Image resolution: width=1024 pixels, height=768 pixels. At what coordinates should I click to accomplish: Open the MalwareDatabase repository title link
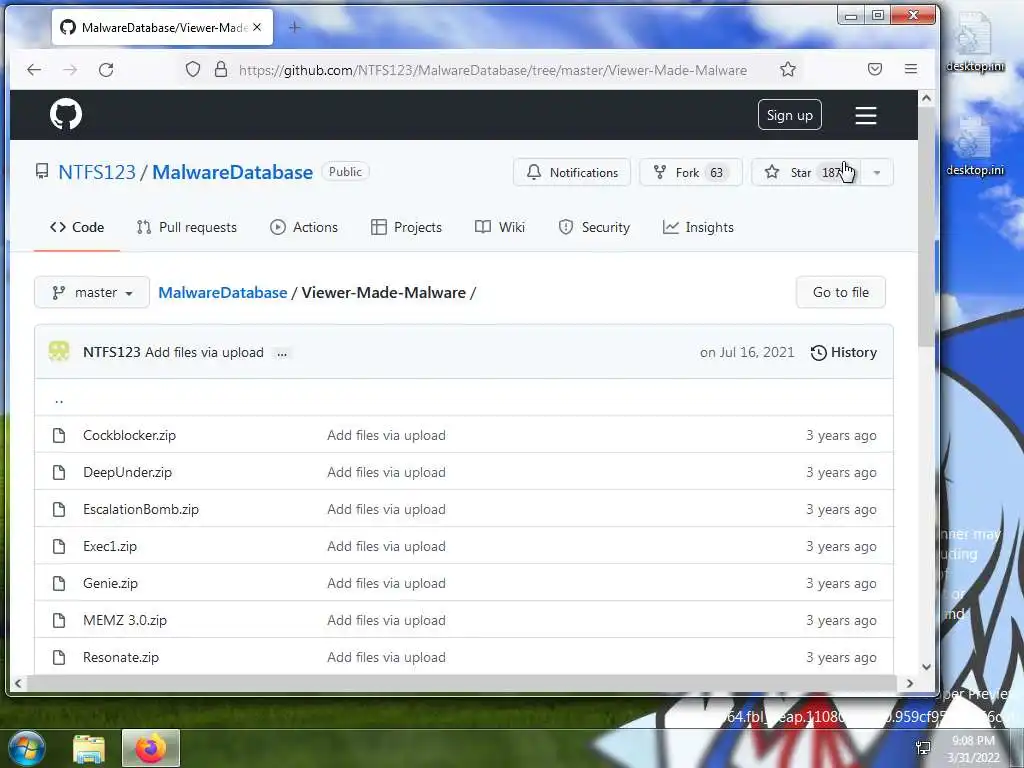[232, 172]
